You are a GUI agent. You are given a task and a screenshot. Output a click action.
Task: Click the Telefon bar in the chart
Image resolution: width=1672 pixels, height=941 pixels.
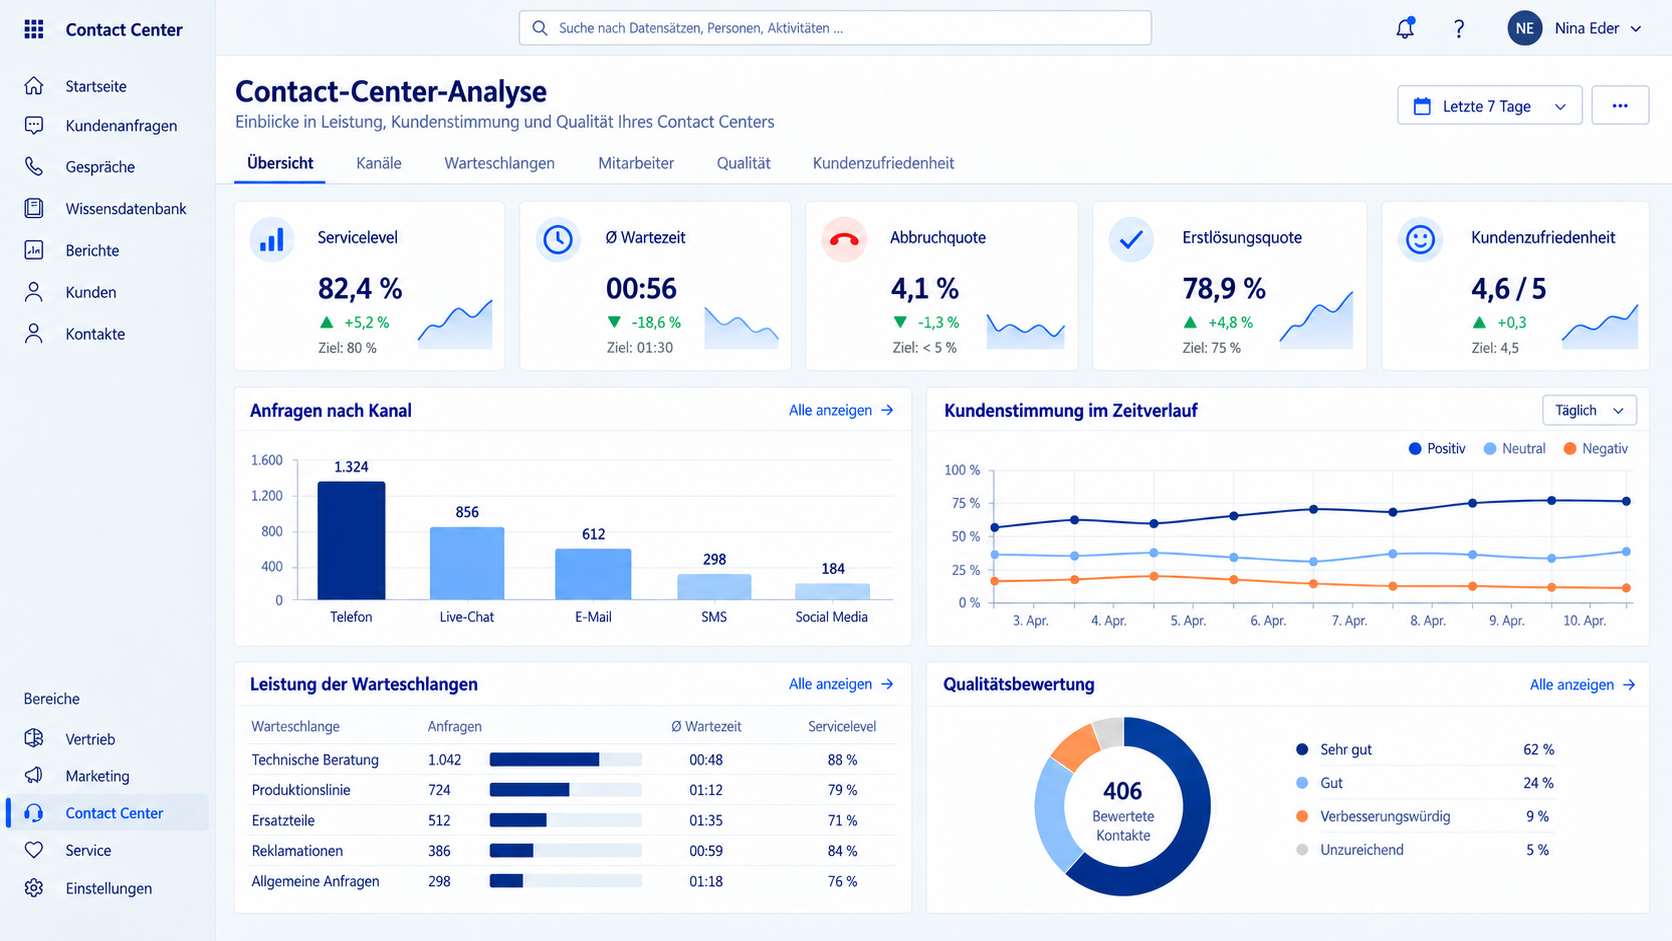(351, 541)
